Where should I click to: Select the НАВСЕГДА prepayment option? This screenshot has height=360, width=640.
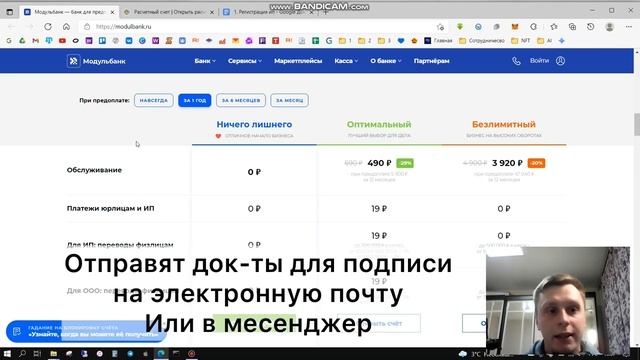coord(154,100)
